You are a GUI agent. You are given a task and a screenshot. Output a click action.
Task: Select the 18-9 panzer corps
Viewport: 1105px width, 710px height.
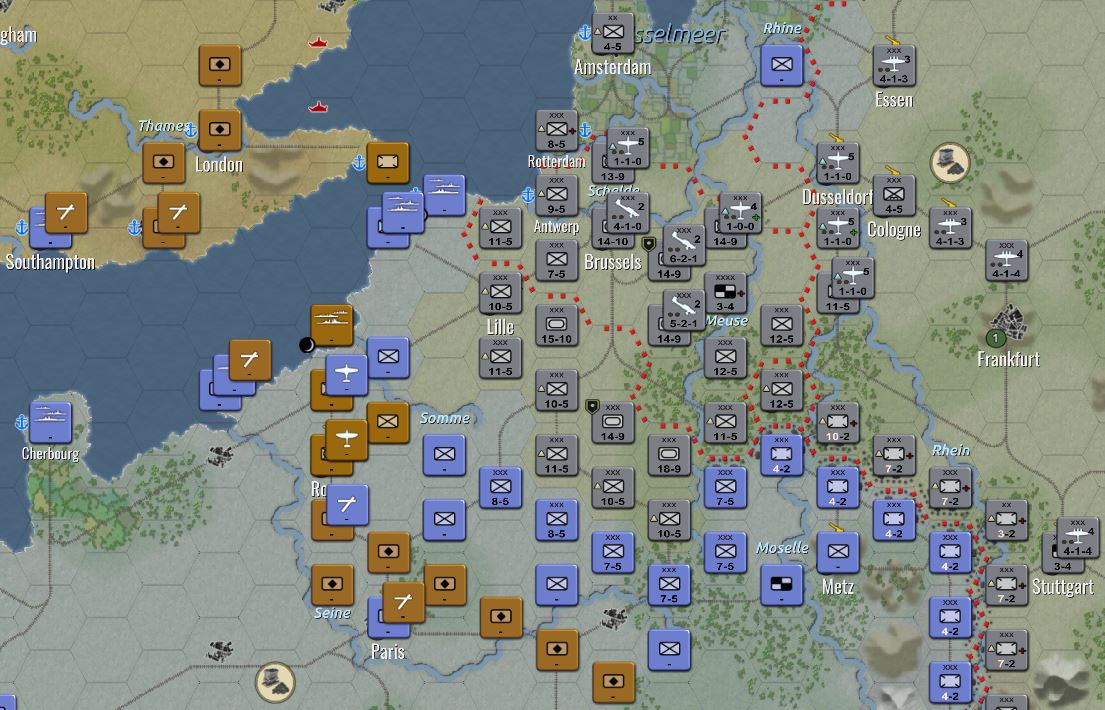[669, 455]
